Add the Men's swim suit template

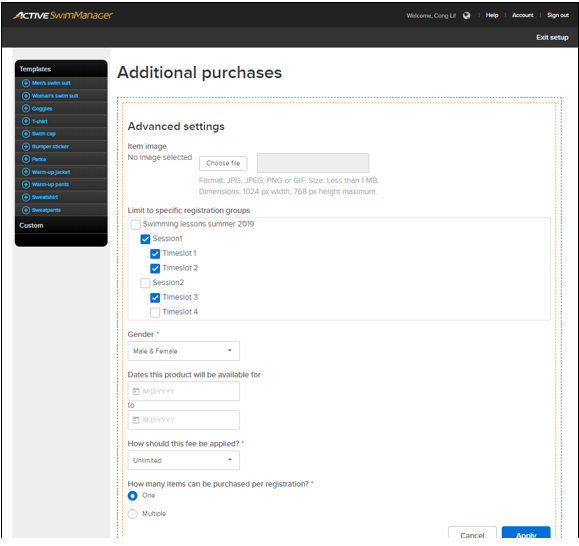(51, 83)
